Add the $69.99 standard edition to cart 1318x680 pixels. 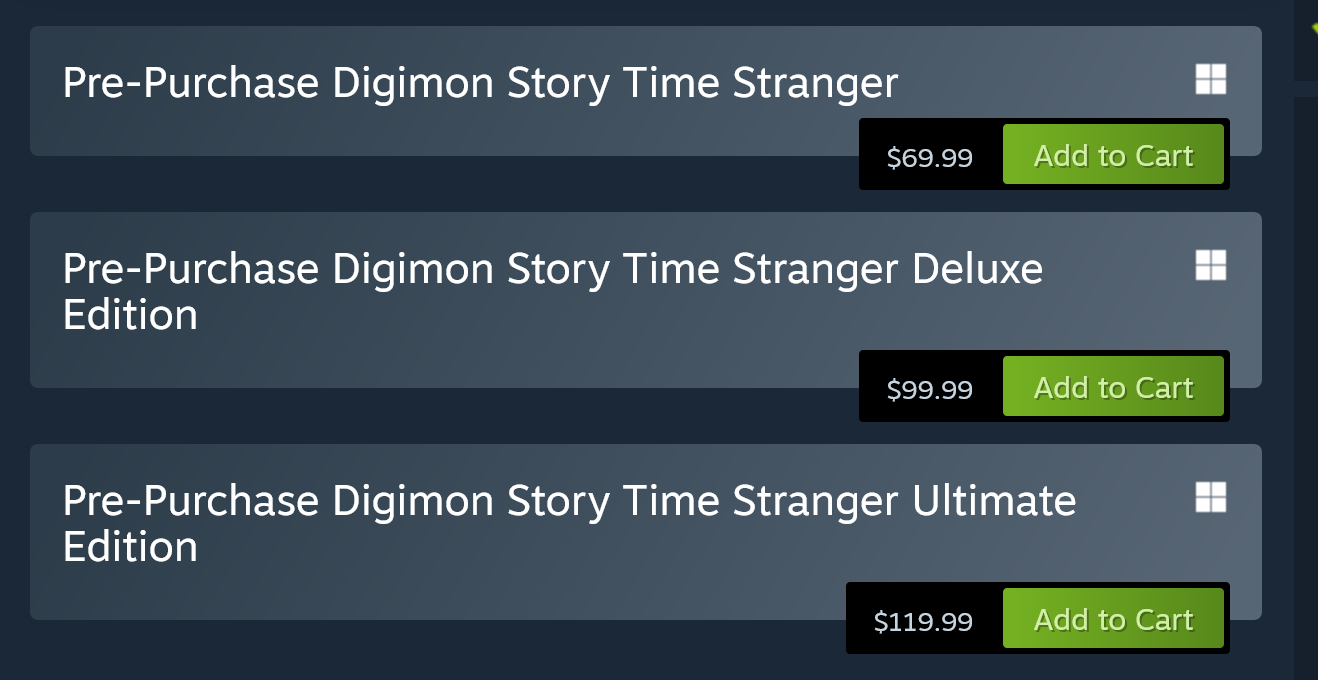1113,155
